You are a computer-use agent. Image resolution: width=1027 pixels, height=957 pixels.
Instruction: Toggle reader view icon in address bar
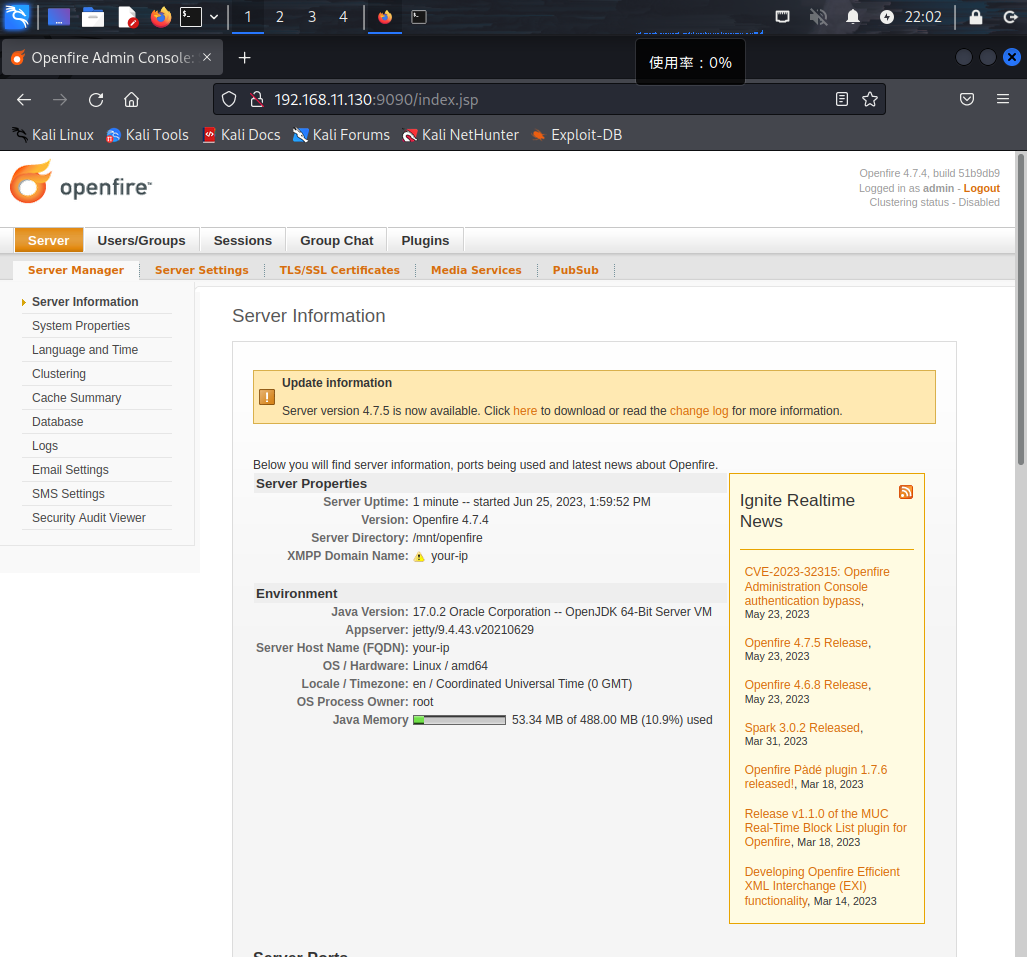[x=842, y=99]
